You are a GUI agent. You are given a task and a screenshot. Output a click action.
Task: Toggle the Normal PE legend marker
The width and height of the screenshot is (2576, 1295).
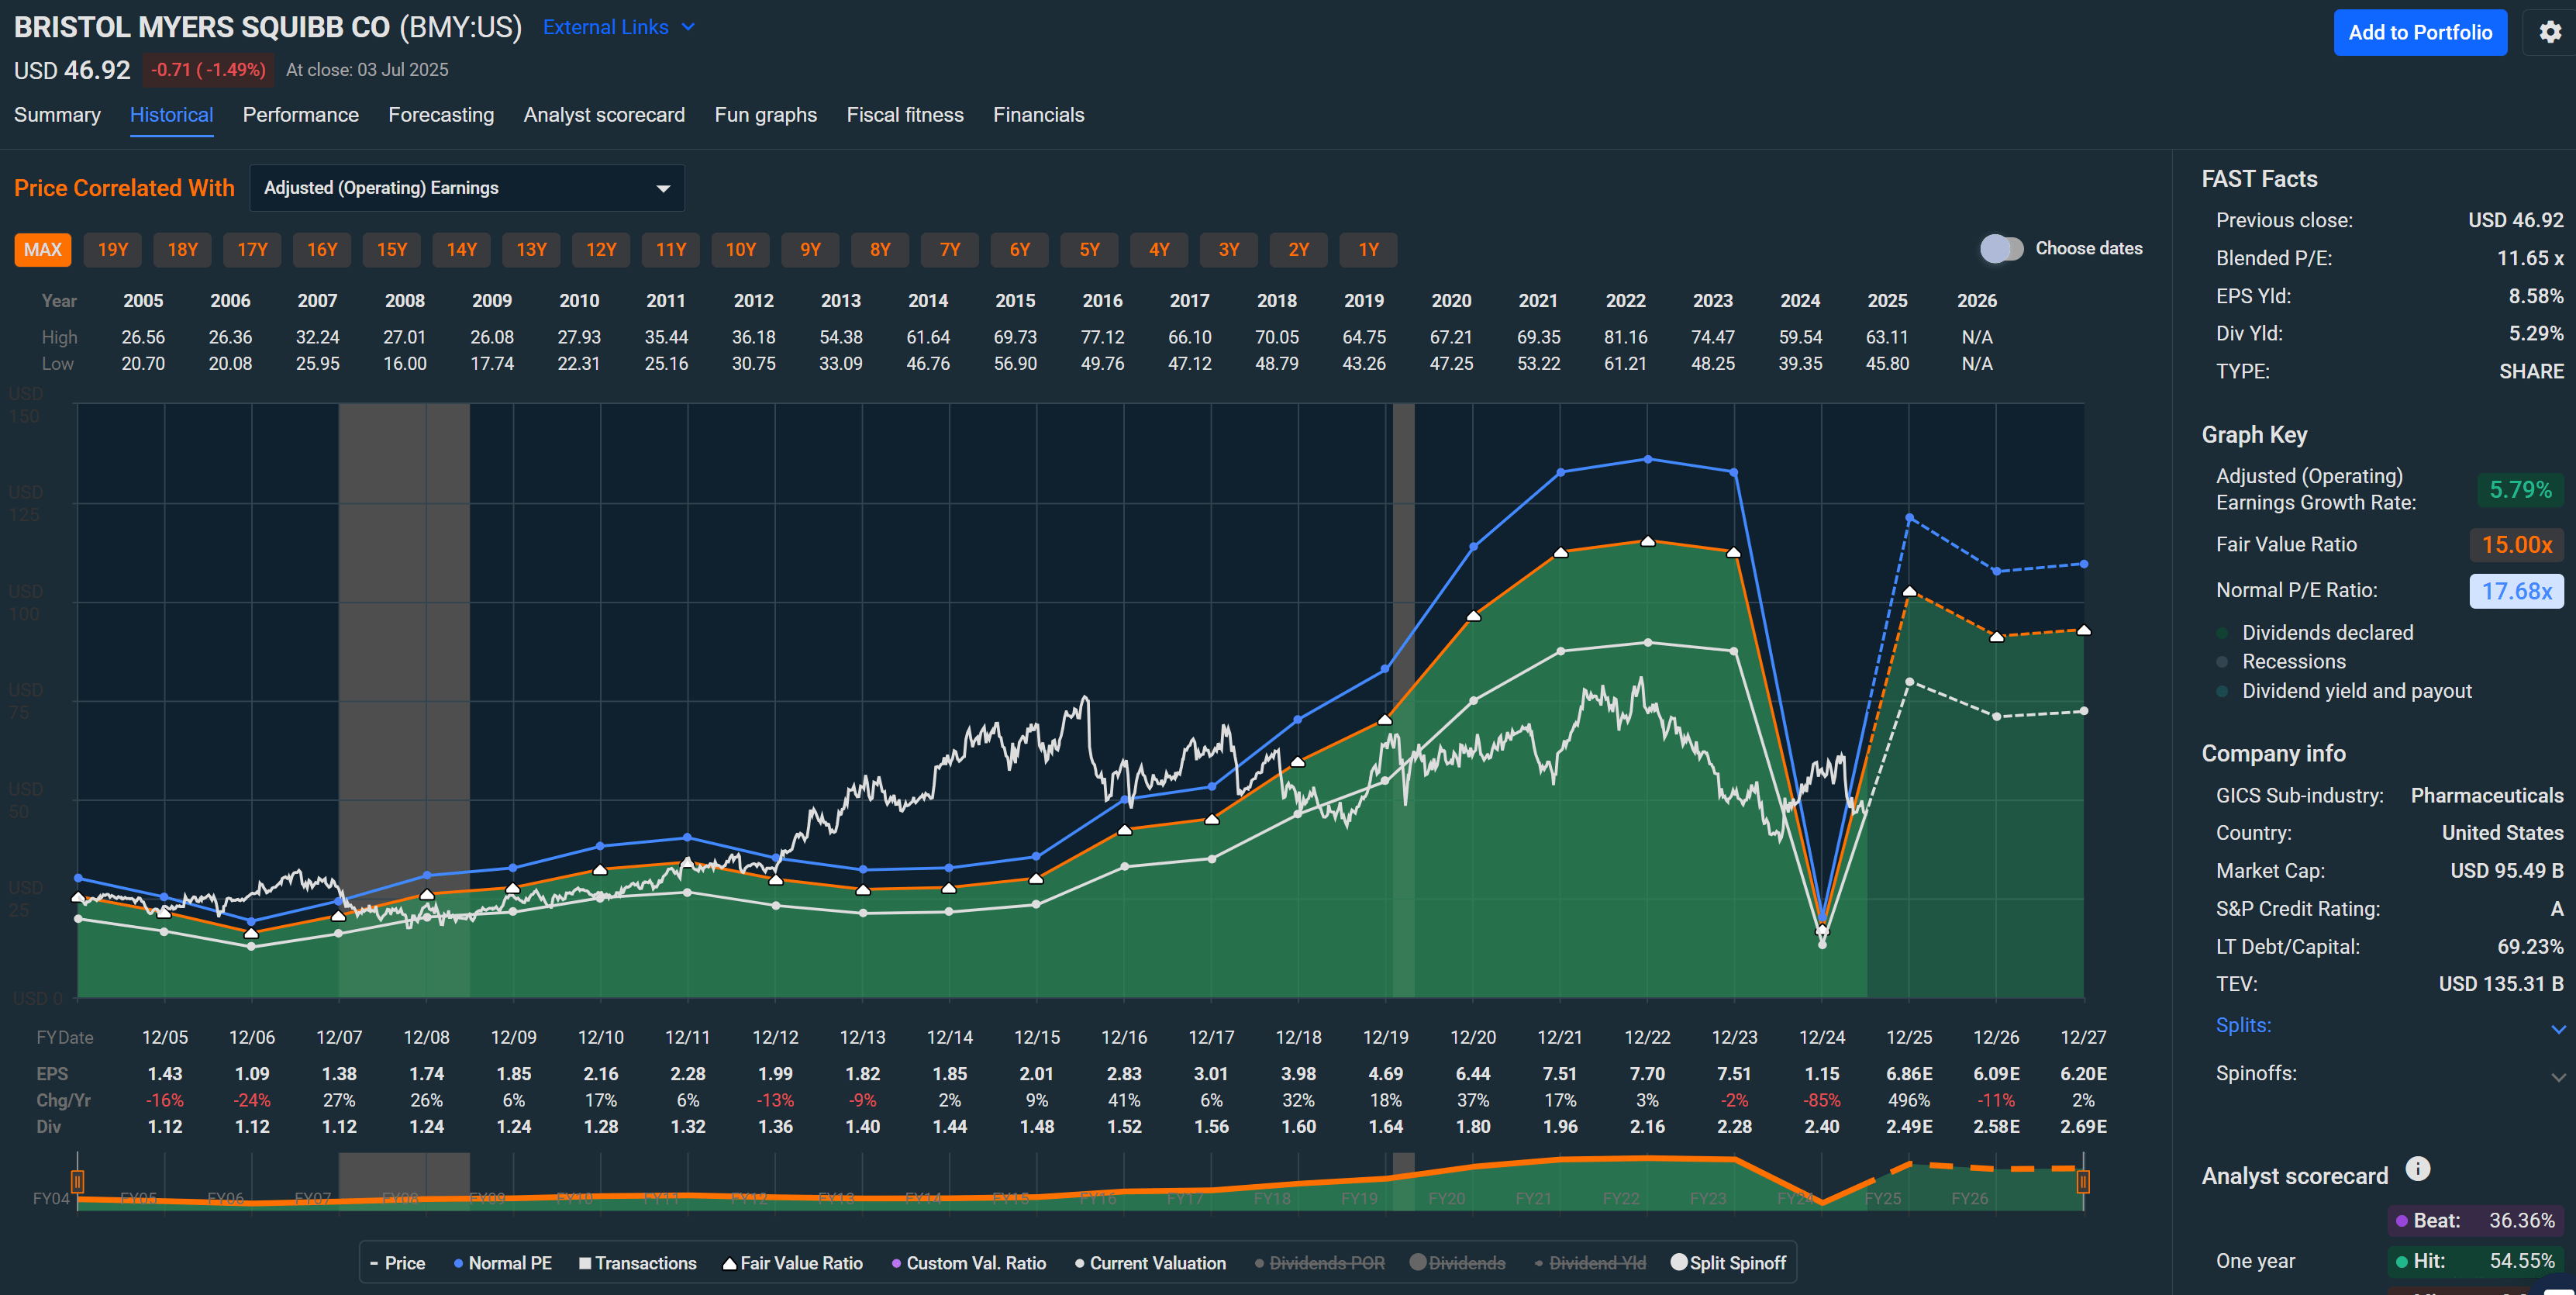point(459,1262)
